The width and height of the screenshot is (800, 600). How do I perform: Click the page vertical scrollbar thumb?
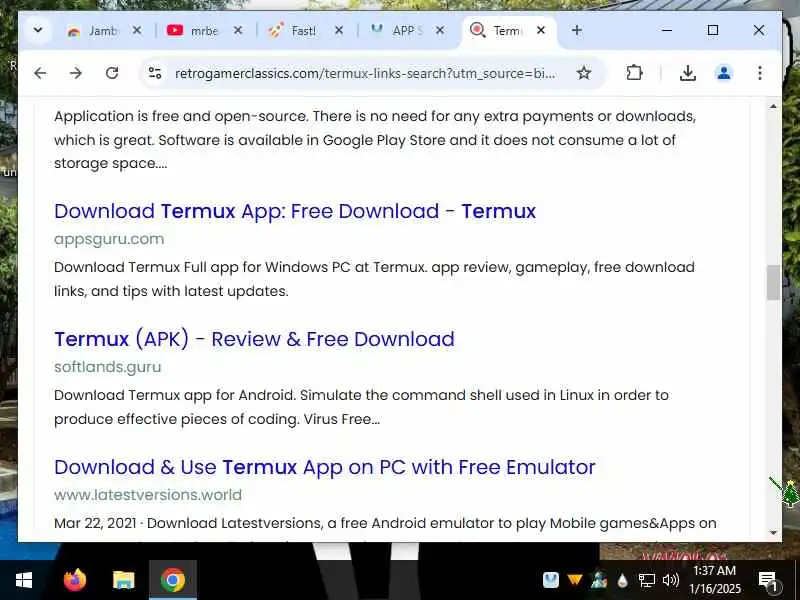click(x=773, y=282)
